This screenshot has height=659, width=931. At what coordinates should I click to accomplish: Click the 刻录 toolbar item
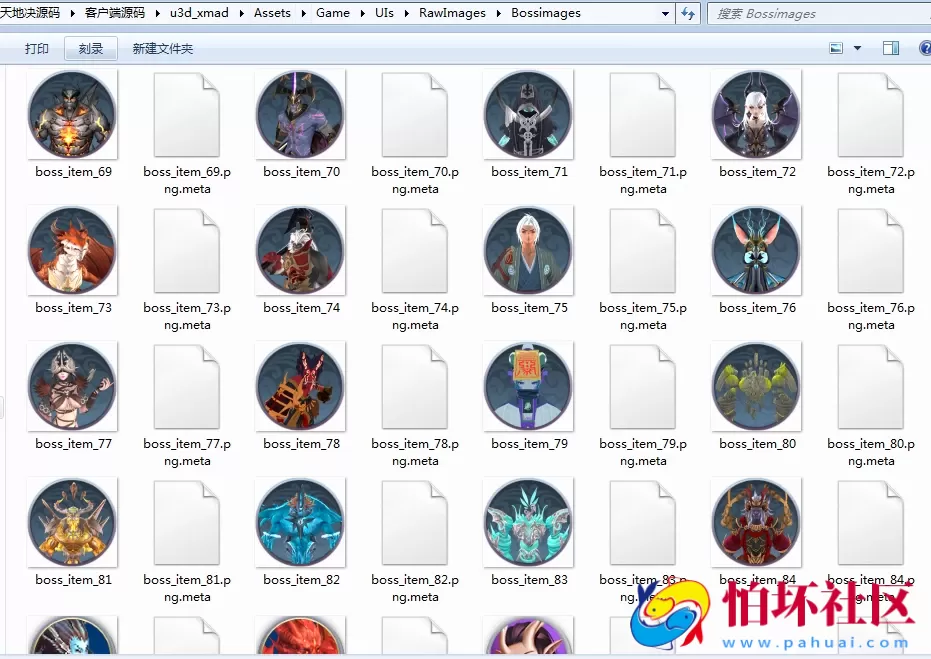(x=90, y=47)
